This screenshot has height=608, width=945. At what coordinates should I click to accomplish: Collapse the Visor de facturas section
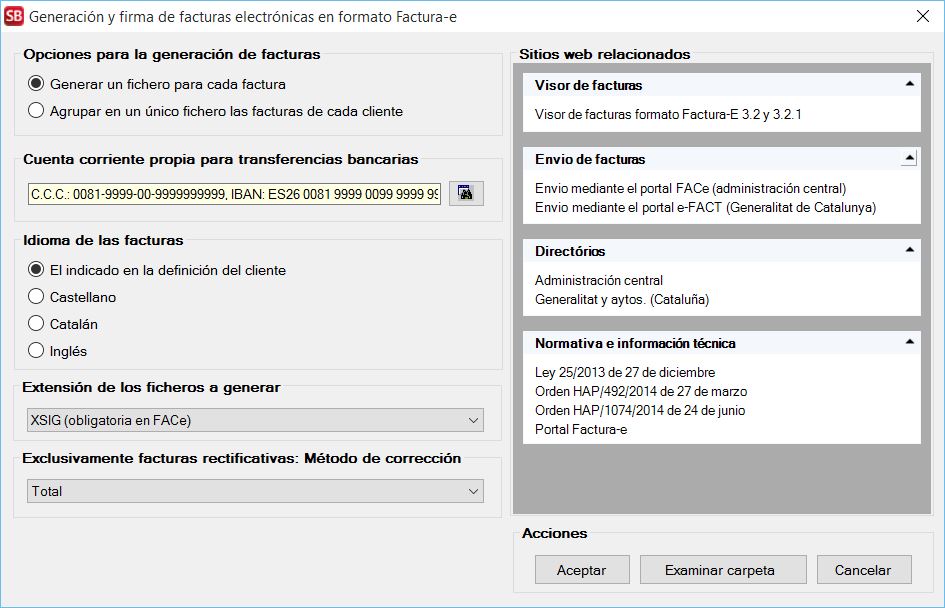point(909,85)
